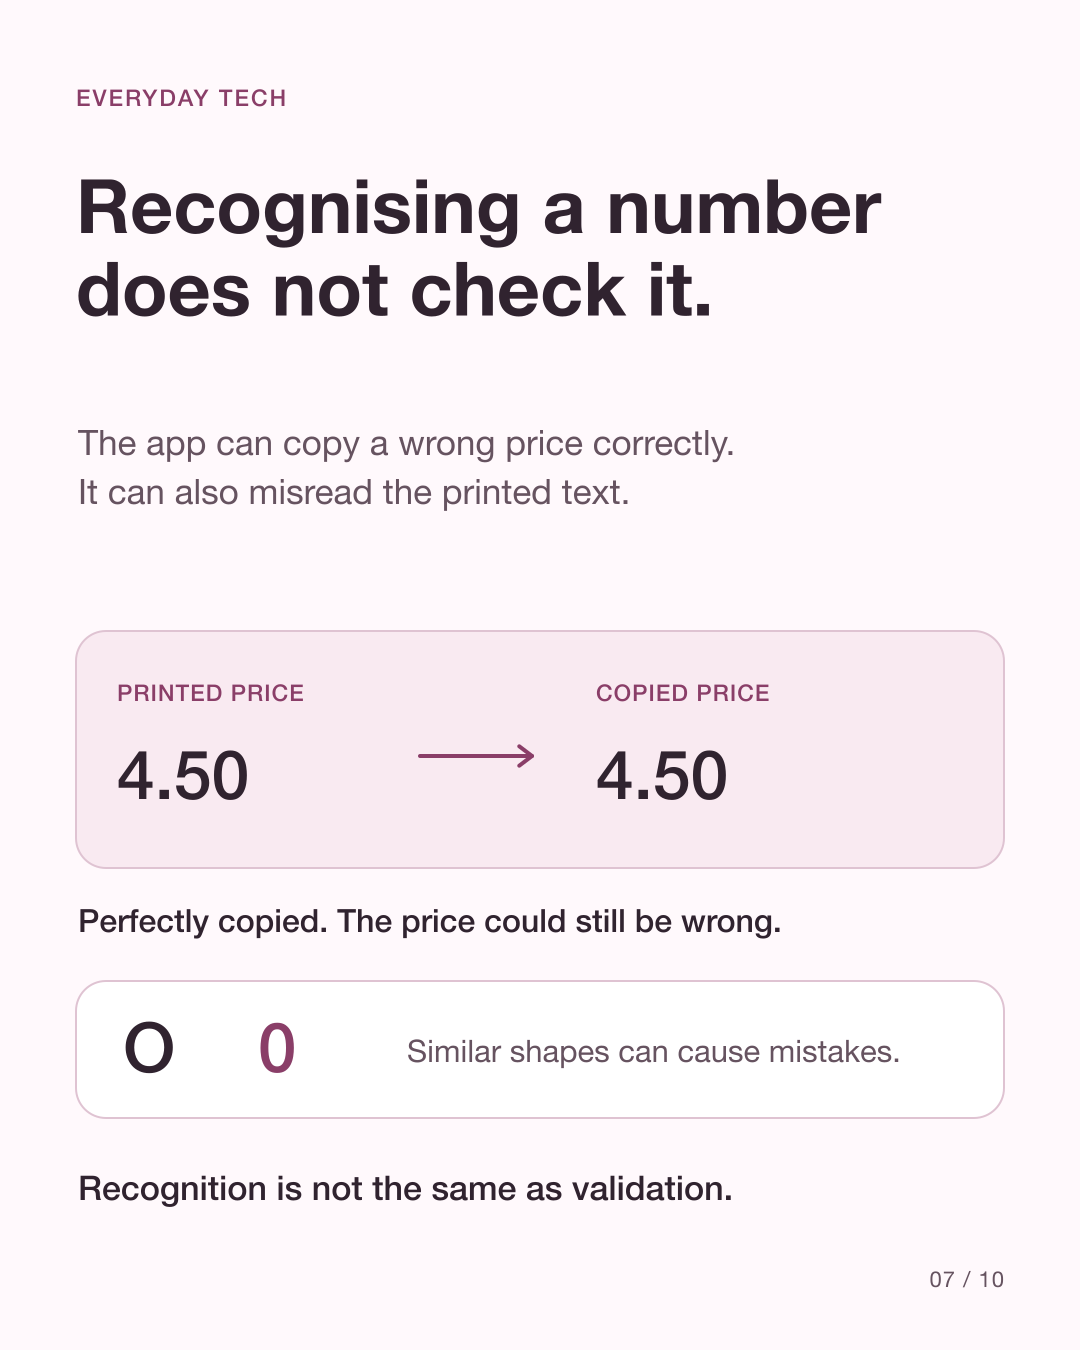Viewport: 1080px width, 1350px height.
Task: Click the purple zero digit
Action: click(x=277, y=1049)
